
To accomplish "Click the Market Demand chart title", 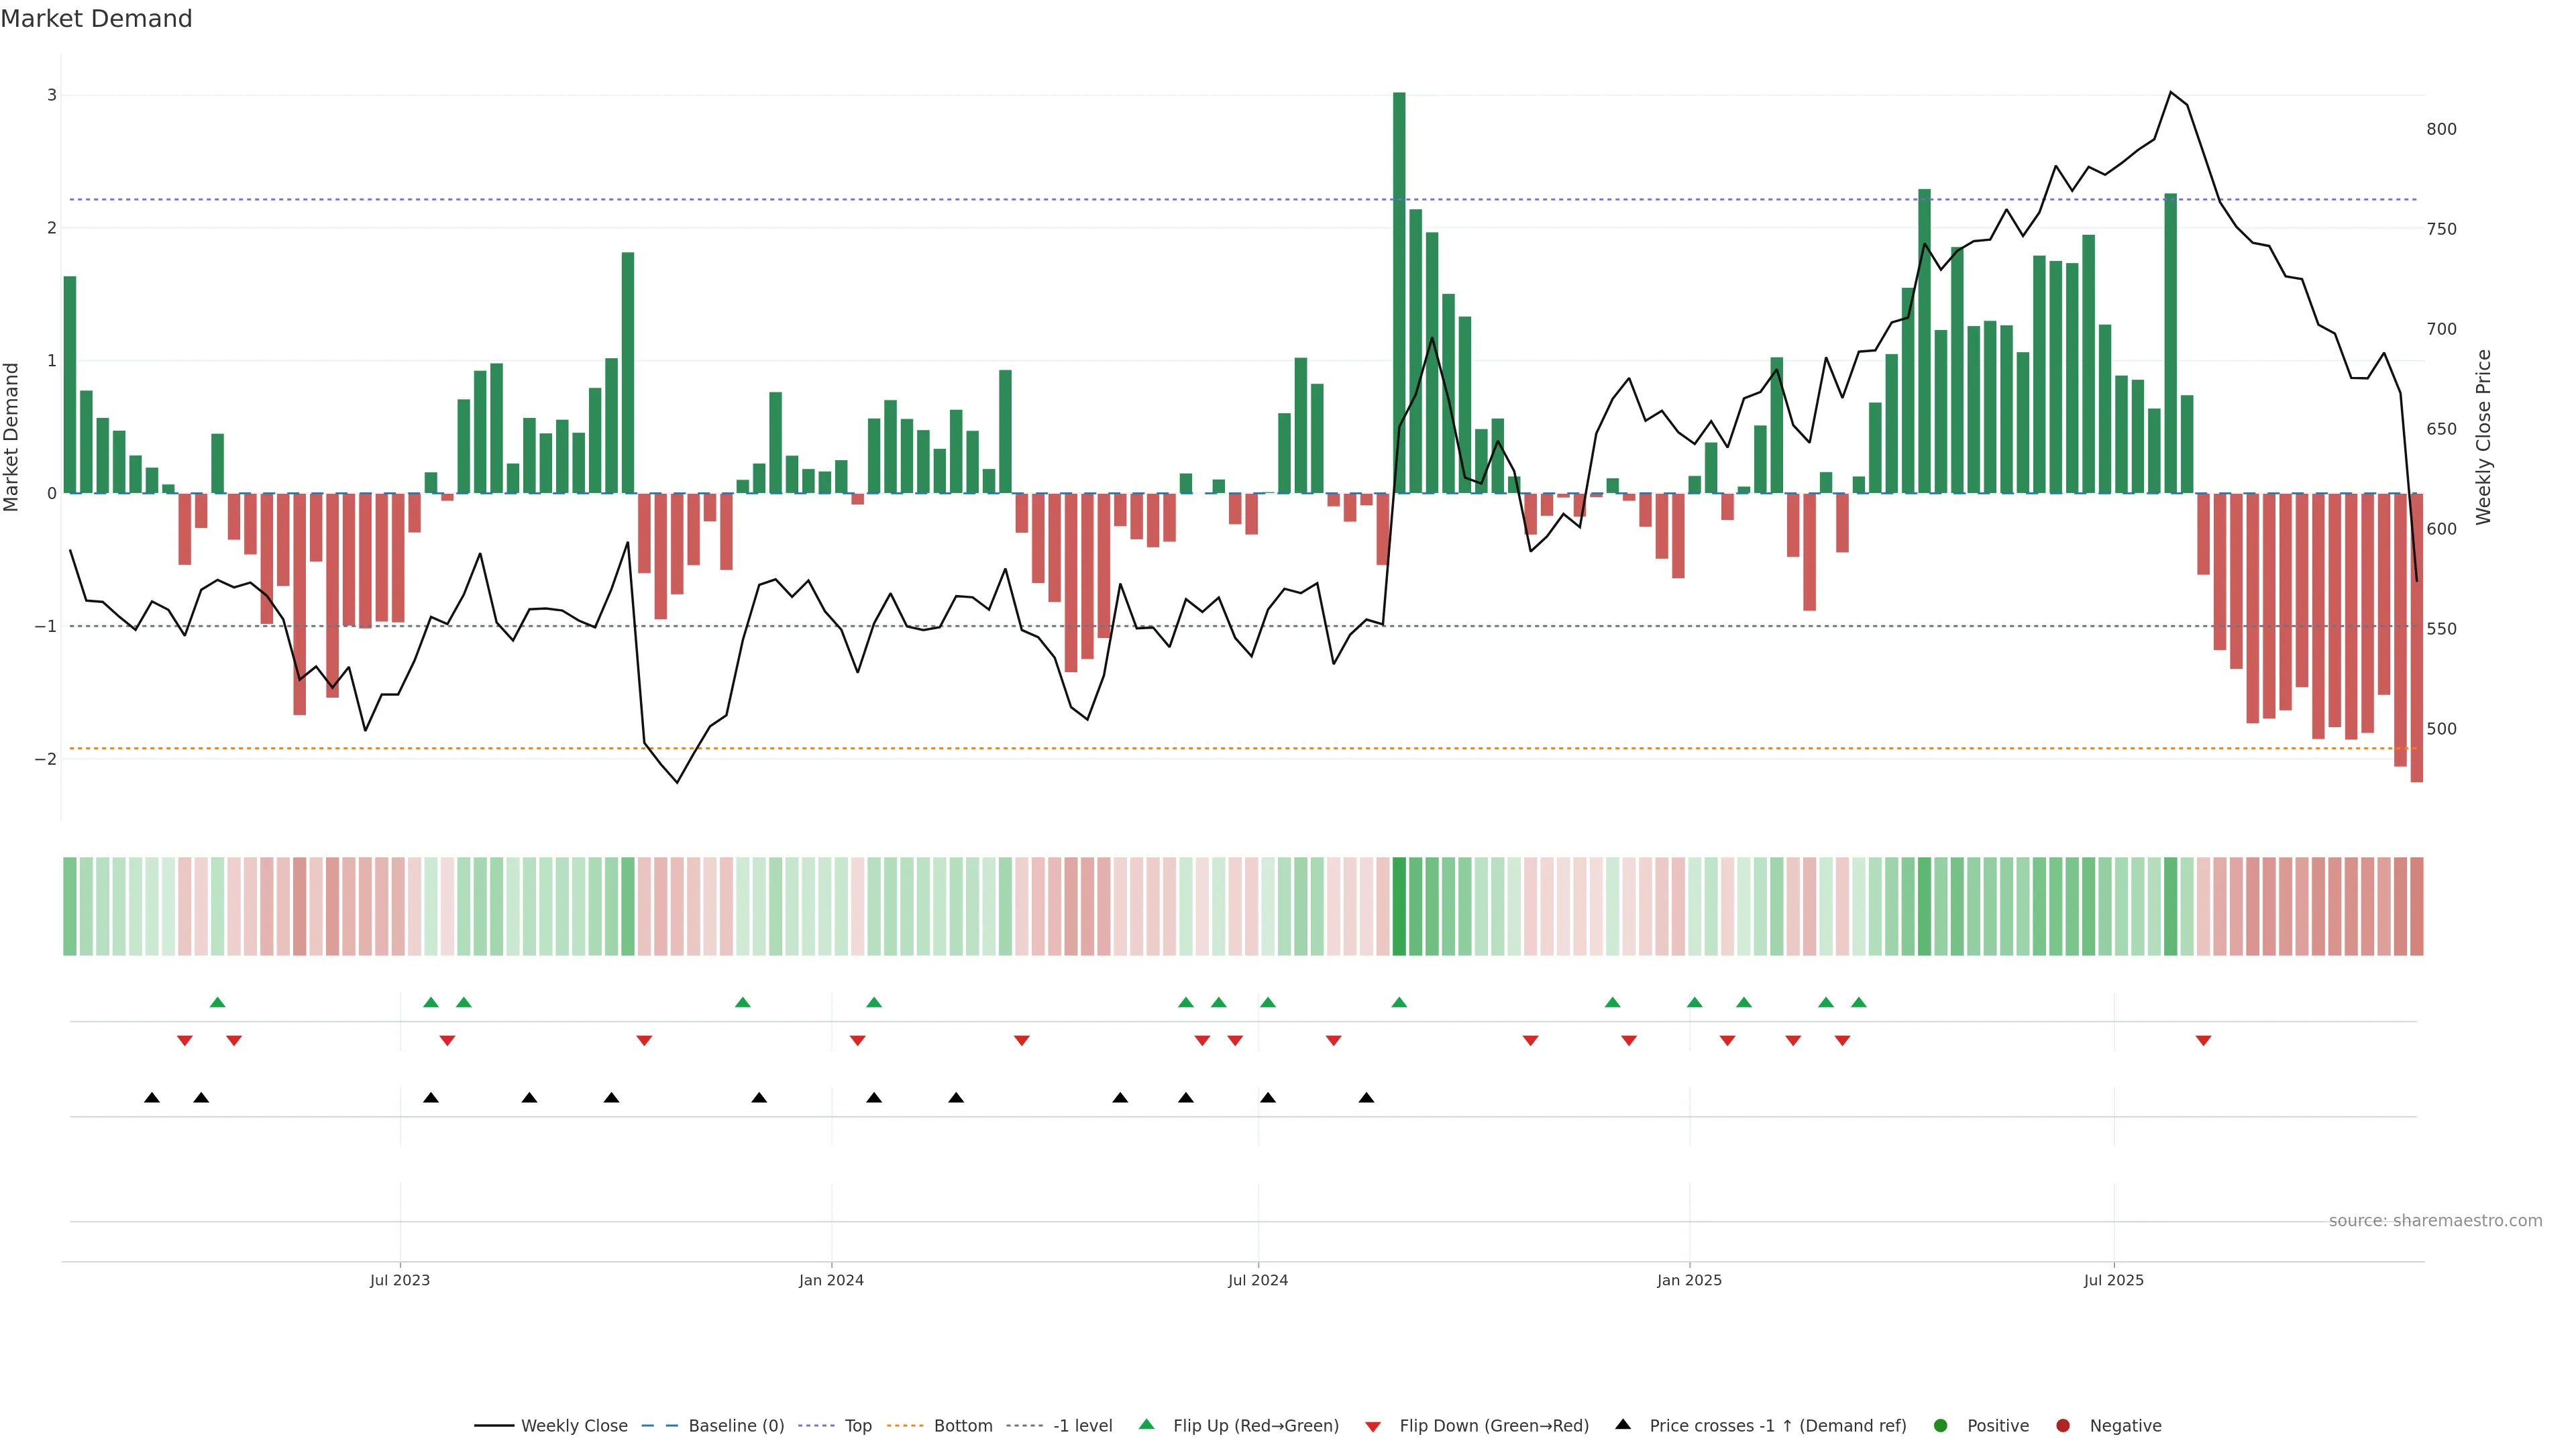I will [96, 19].
